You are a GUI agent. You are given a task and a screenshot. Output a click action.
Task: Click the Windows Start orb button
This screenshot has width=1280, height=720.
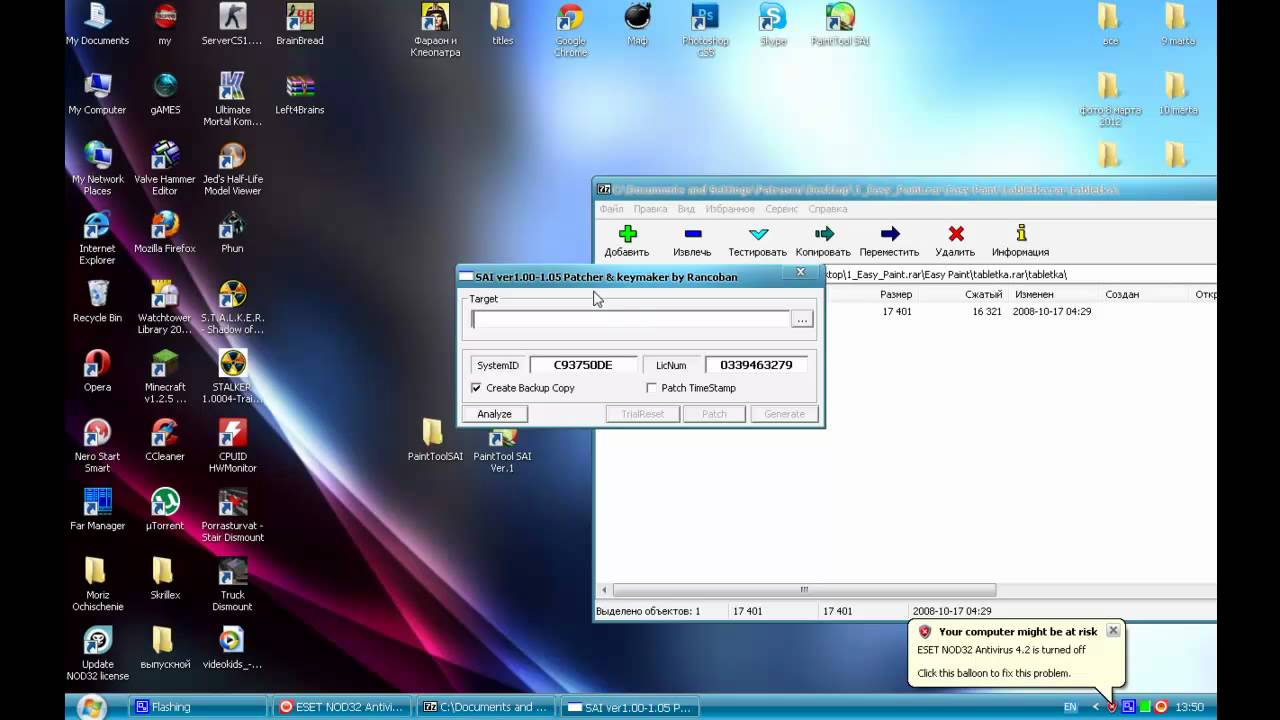click(x=91, y=707)
